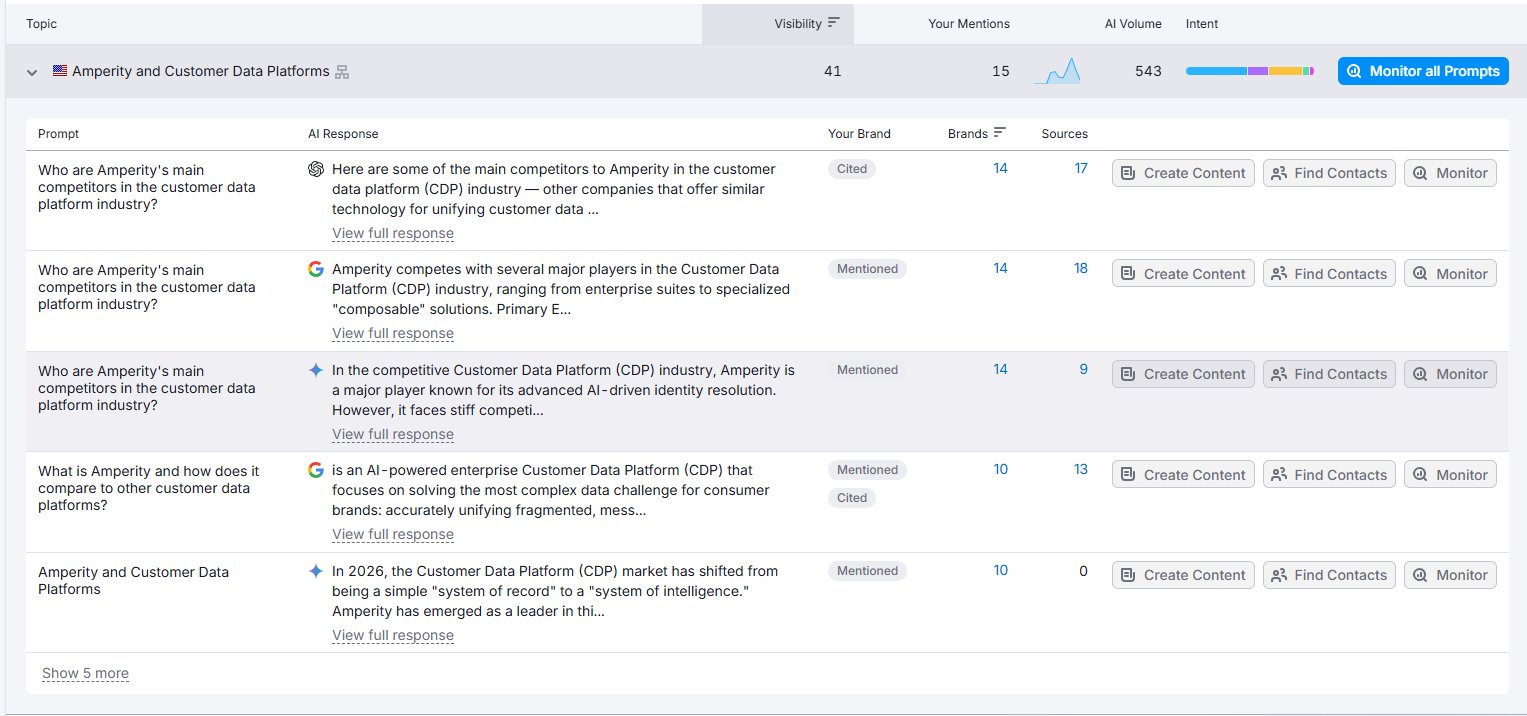The width and height of the screenshot is (1527, 716).
Task: Click the Your Mentions column header
Action: tap(969, 23)
